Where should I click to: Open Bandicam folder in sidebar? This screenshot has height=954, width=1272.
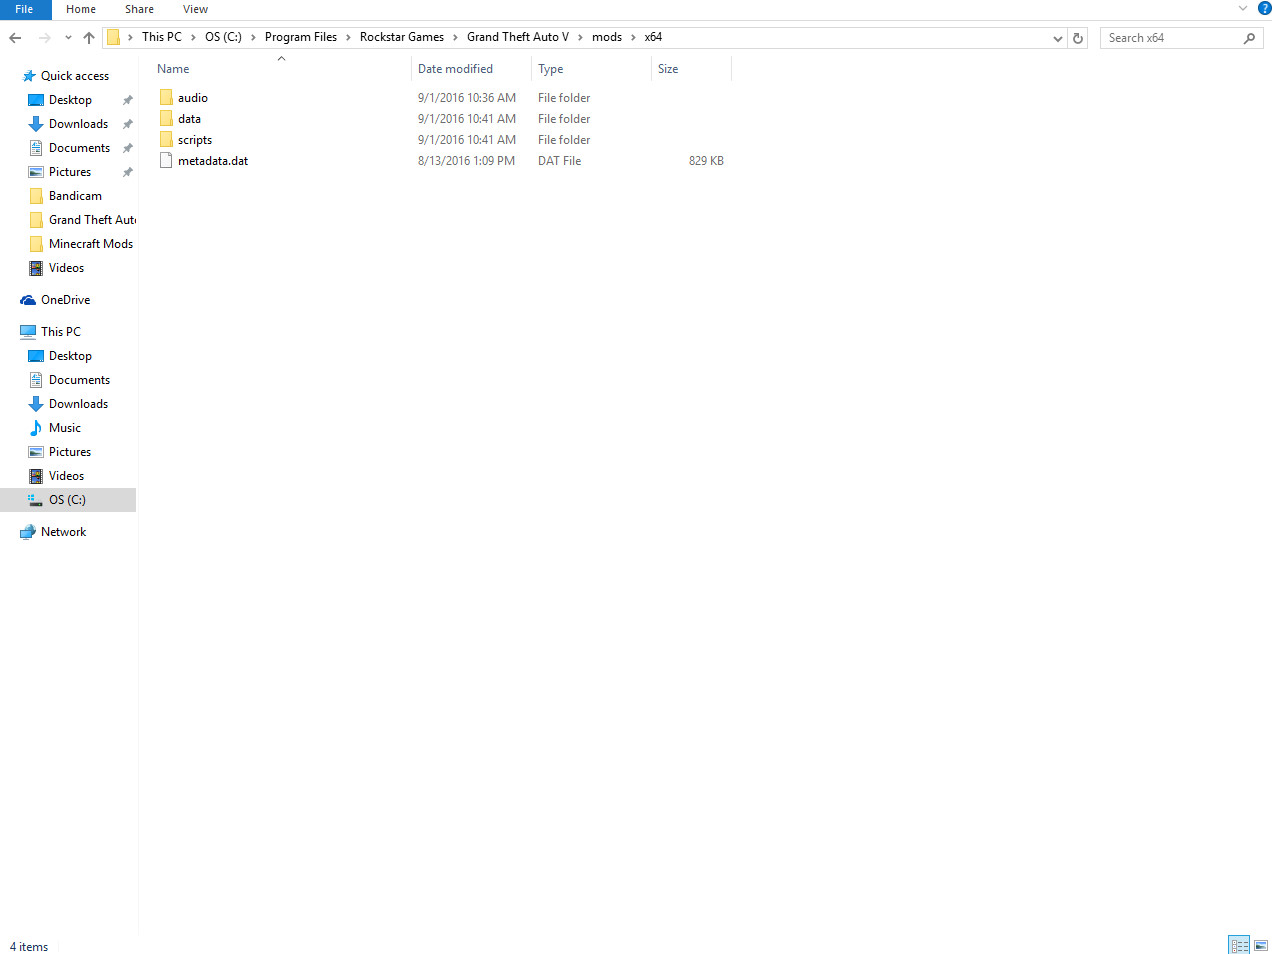pos(75,196)
